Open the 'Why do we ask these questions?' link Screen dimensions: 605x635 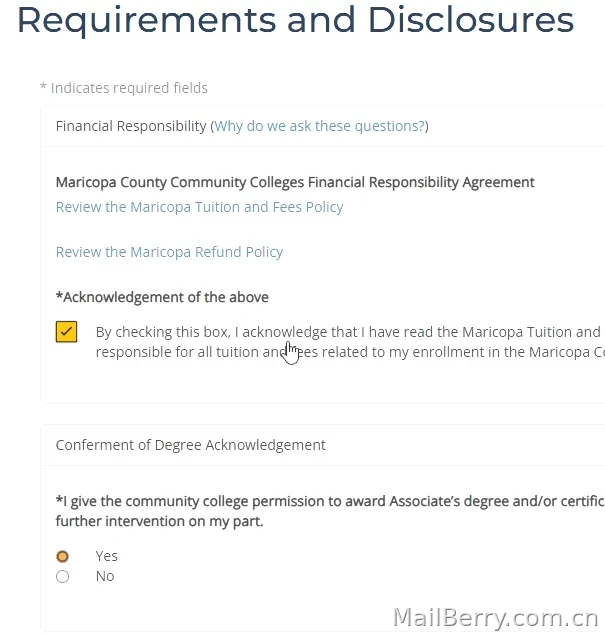click(x=319, y=126)
